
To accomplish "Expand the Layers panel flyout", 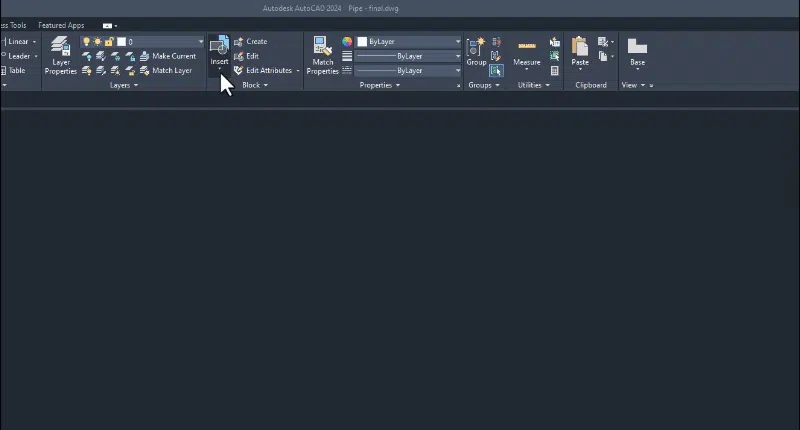I will [x=124, y=85].
